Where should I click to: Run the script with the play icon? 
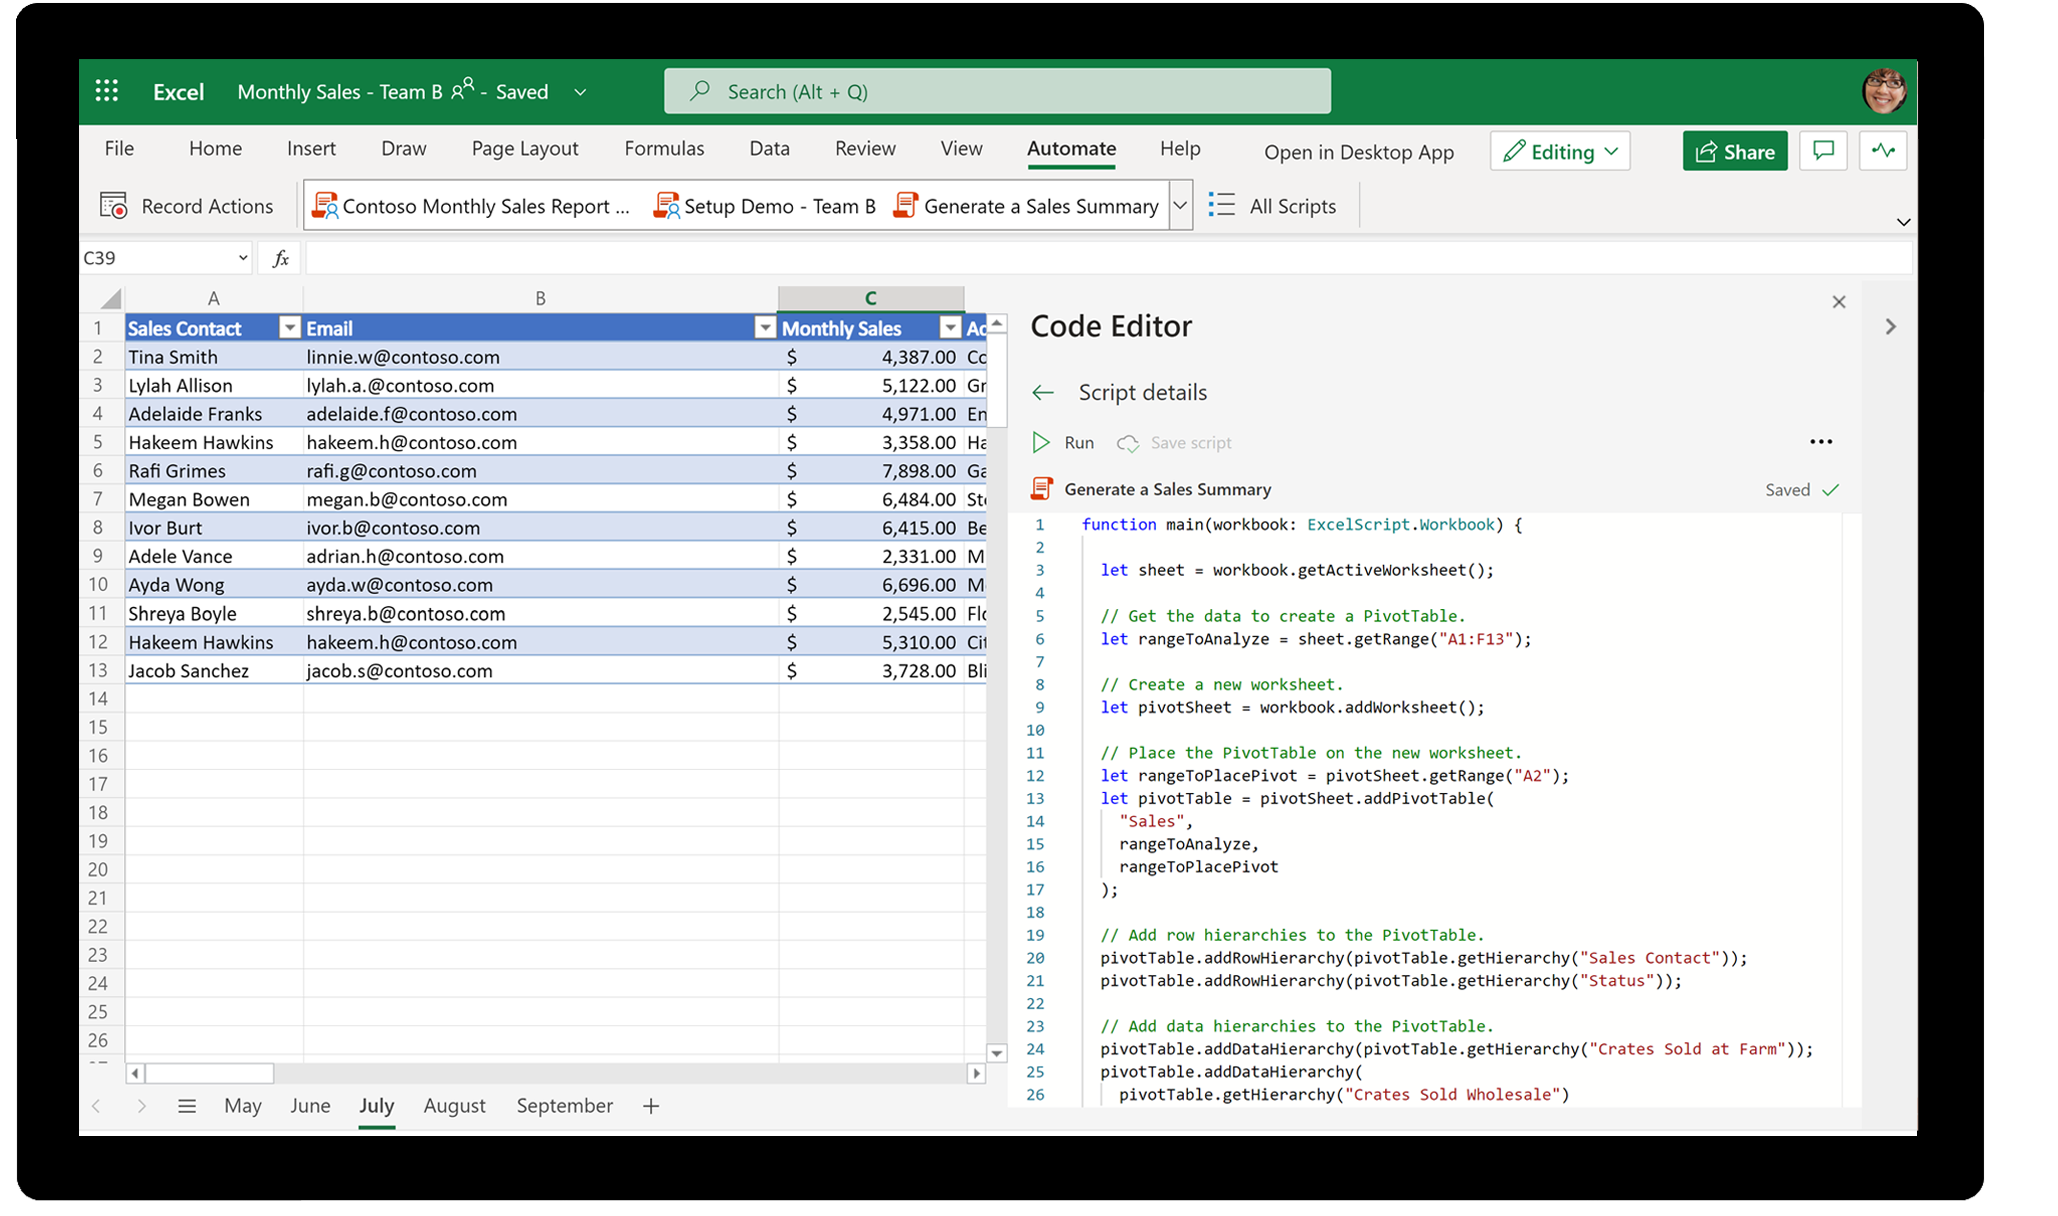pos(1041,442)
